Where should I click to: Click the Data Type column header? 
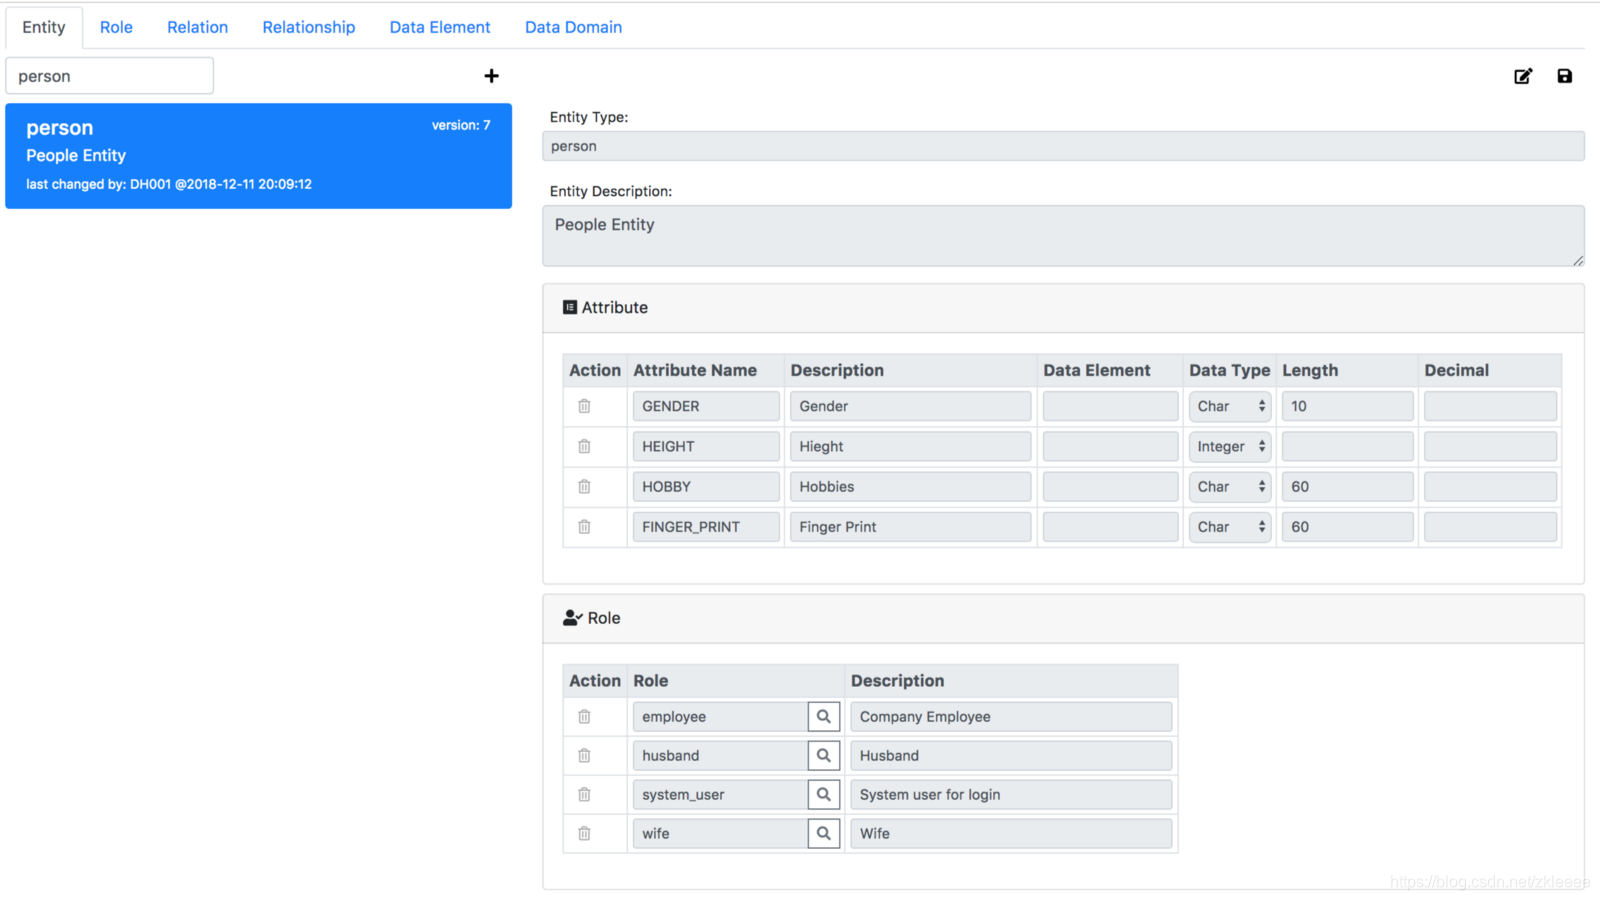click(1229, 370)
